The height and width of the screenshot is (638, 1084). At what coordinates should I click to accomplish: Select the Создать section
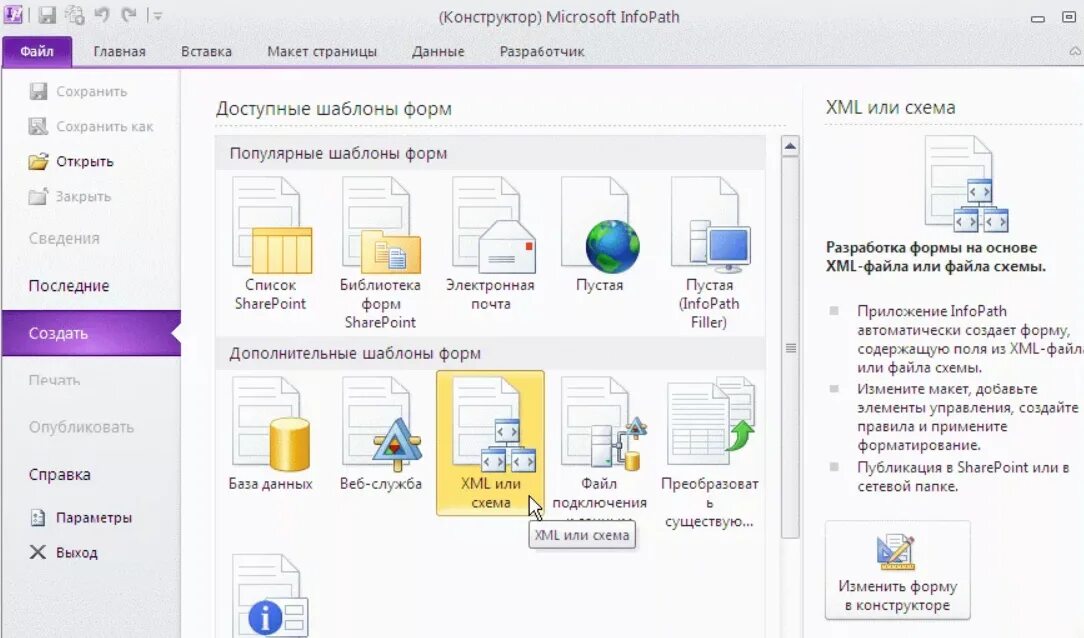pos(91,333)
